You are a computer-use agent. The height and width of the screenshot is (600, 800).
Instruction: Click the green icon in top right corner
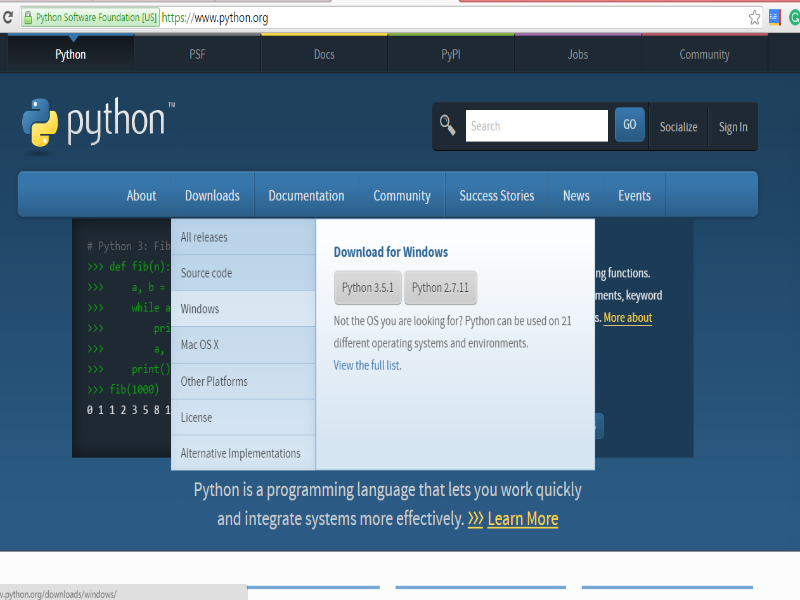pos(793,16)
